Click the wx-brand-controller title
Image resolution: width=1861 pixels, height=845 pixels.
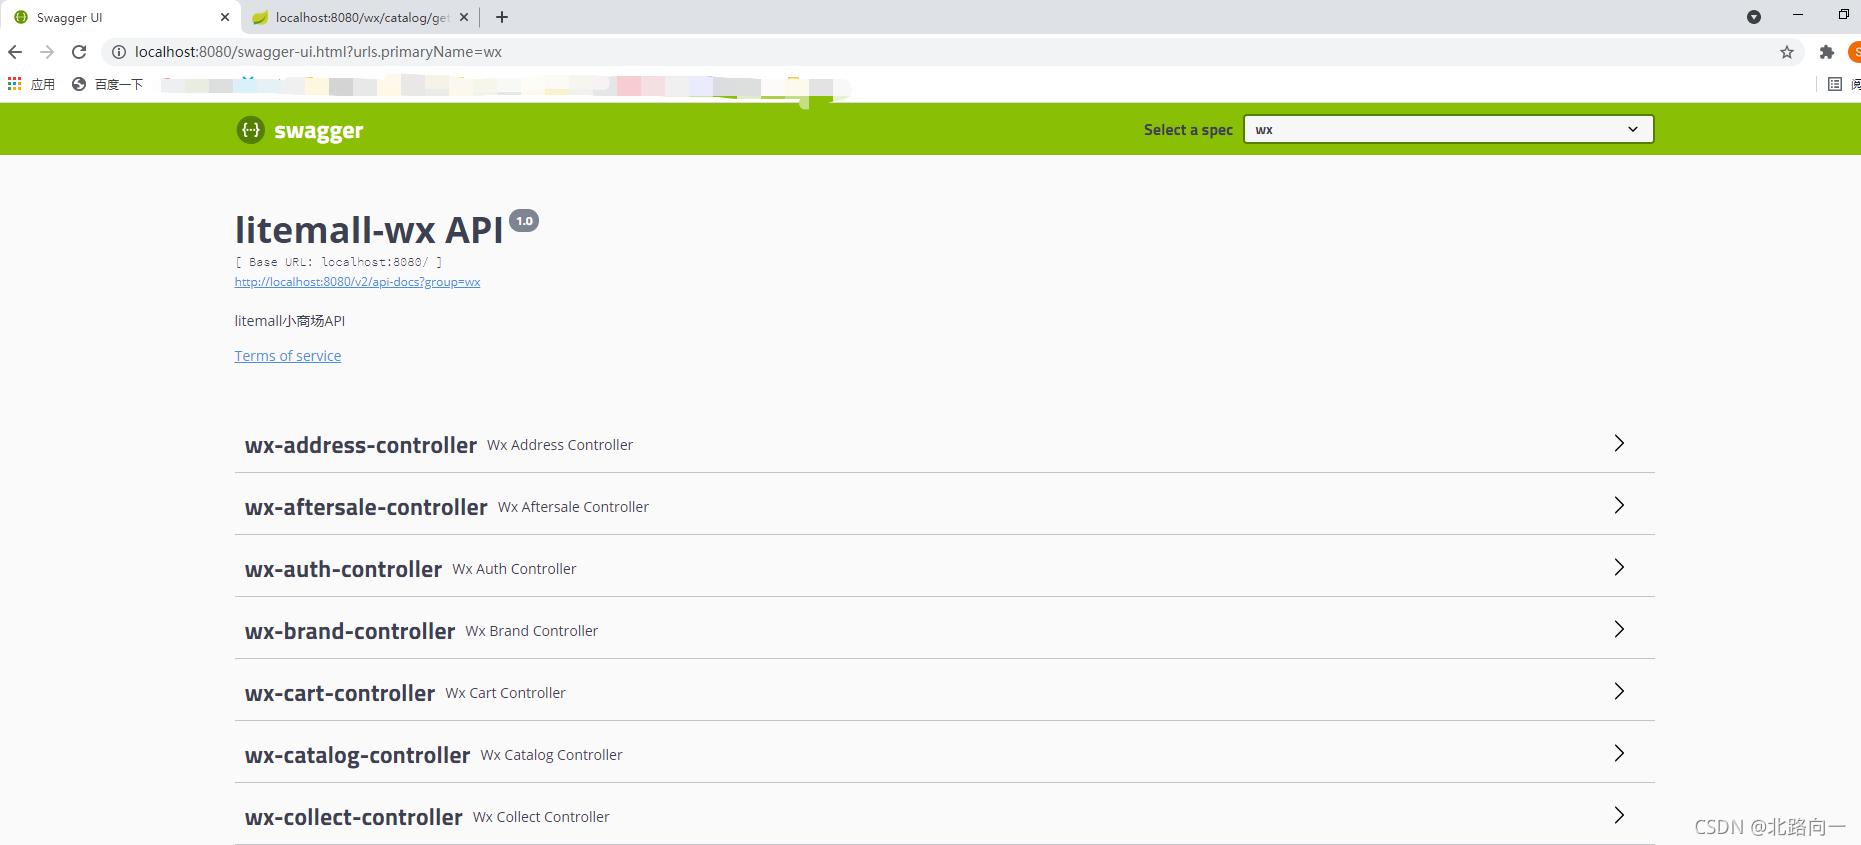(350, 631)
